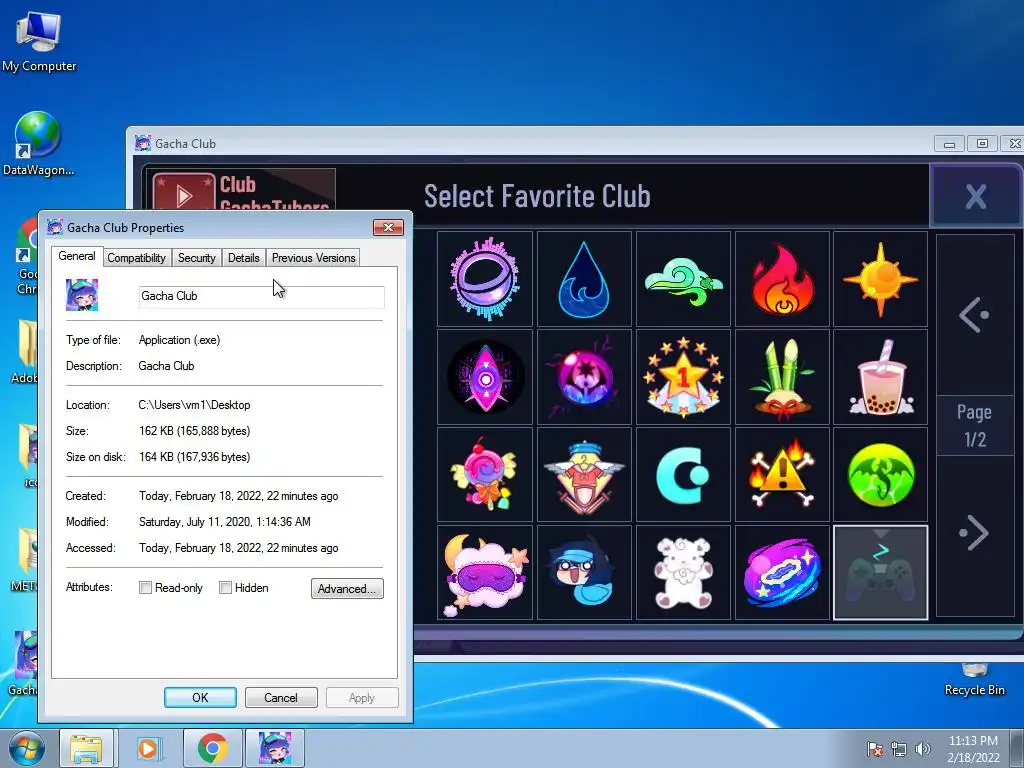Screen dimensions: 1024x768
Task: Cancel the Gacha Club Properties dialog
Action: tap(281, 697)
